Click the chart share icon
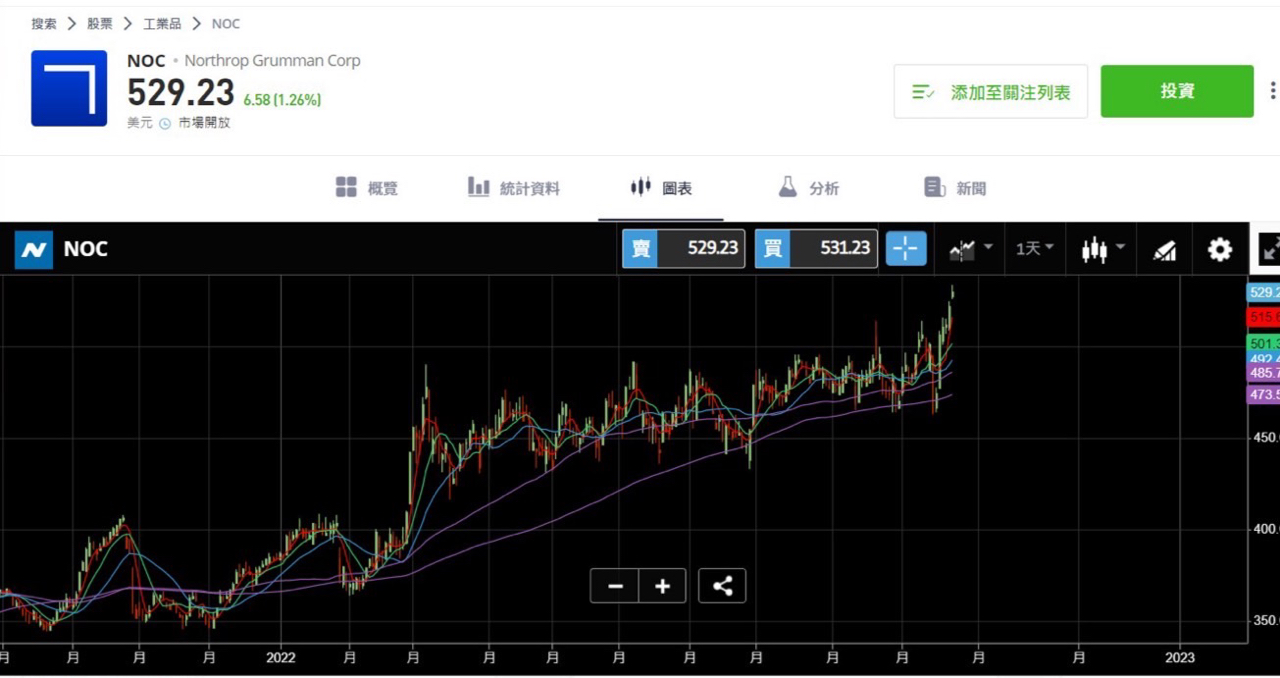 pyautogui.click(x=722, y=586)
